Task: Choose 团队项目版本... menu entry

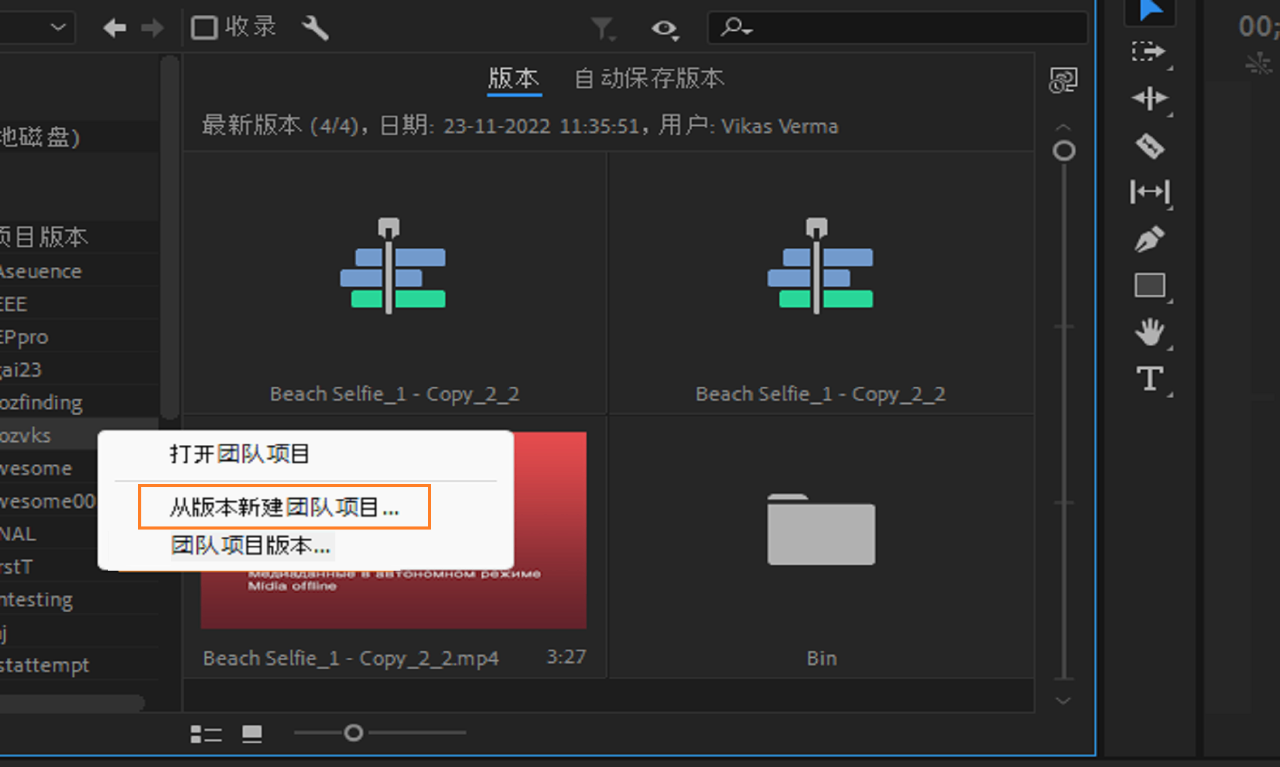Action: coord(250,546)
